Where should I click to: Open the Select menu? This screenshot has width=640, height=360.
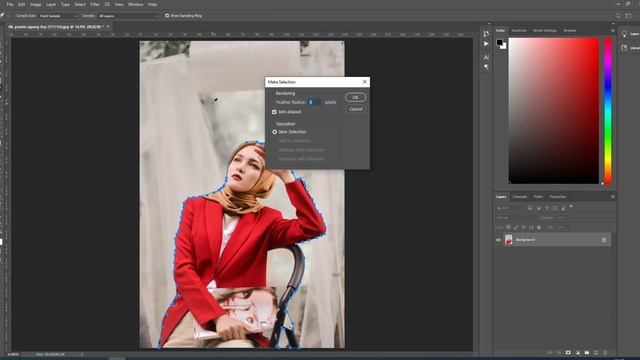click(80, 4)
